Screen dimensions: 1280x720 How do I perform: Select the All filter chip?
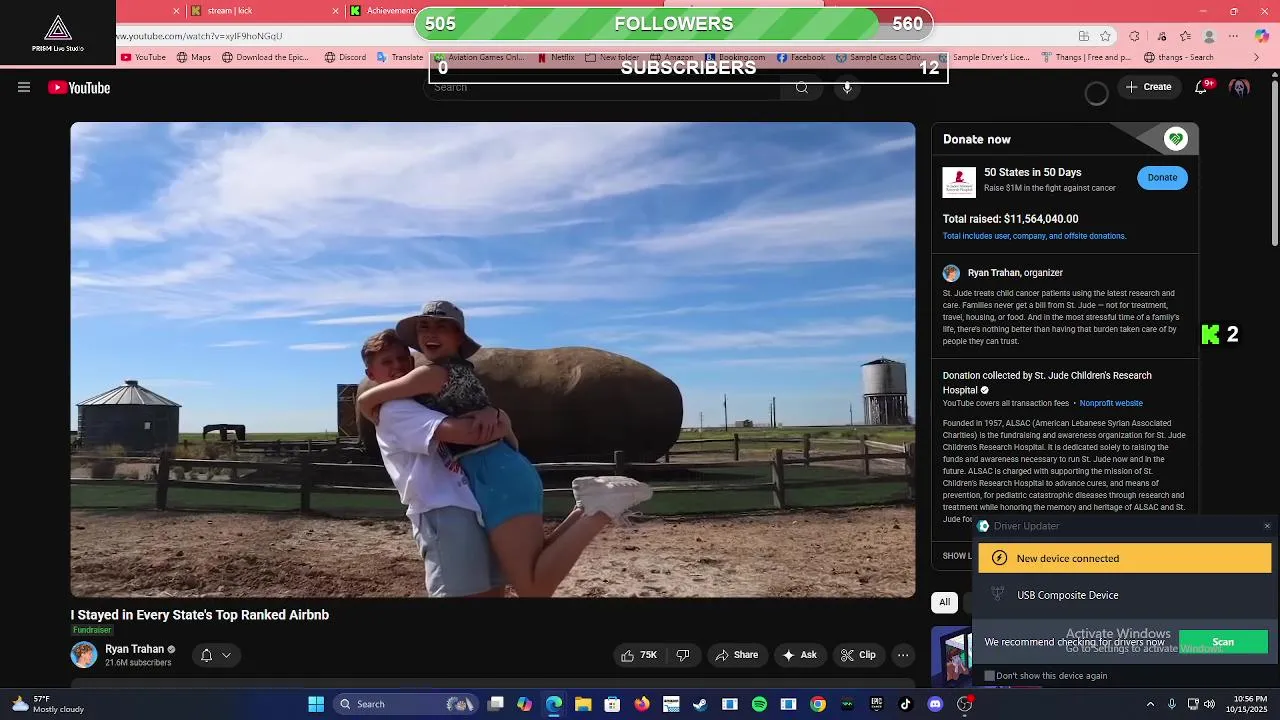tap(944, 602)
